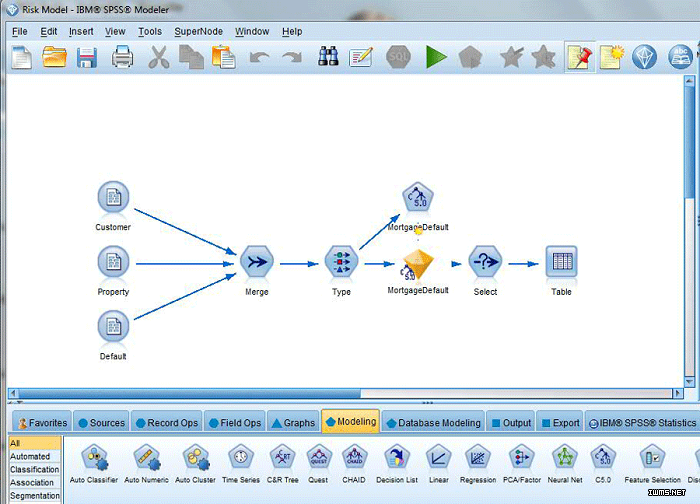The height and width of the screenshot is (504, 700).
Task: Click the Undo arrow icon
Action: pos(259,57)
